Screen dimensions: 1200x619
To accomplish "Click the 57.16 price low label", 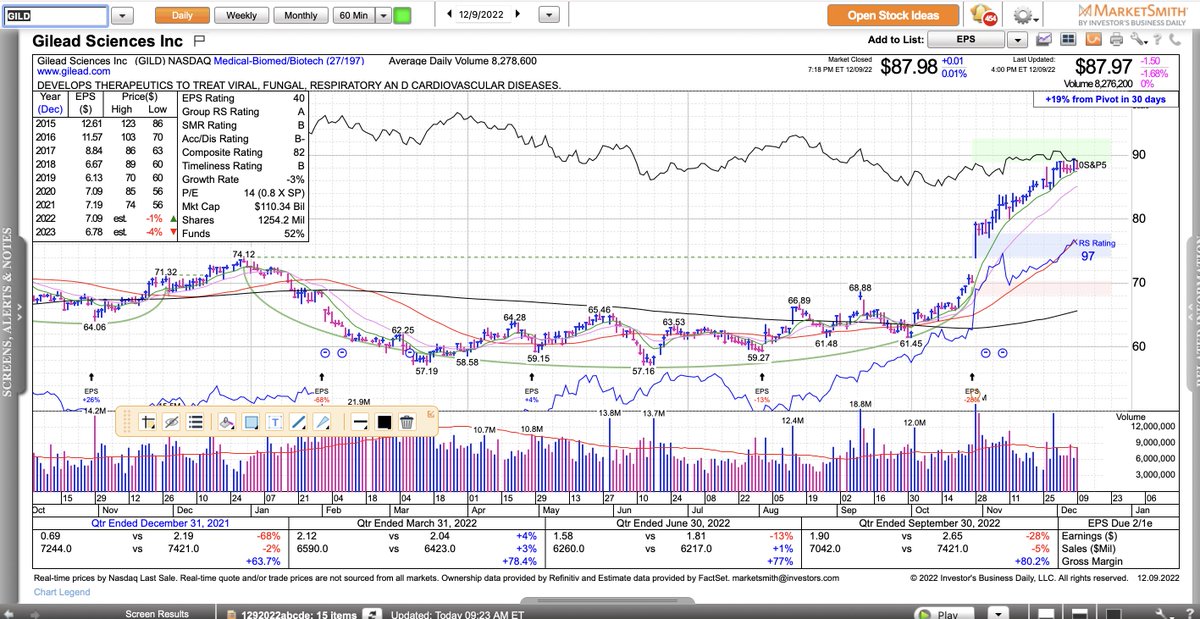I will (x=645, y=371).
